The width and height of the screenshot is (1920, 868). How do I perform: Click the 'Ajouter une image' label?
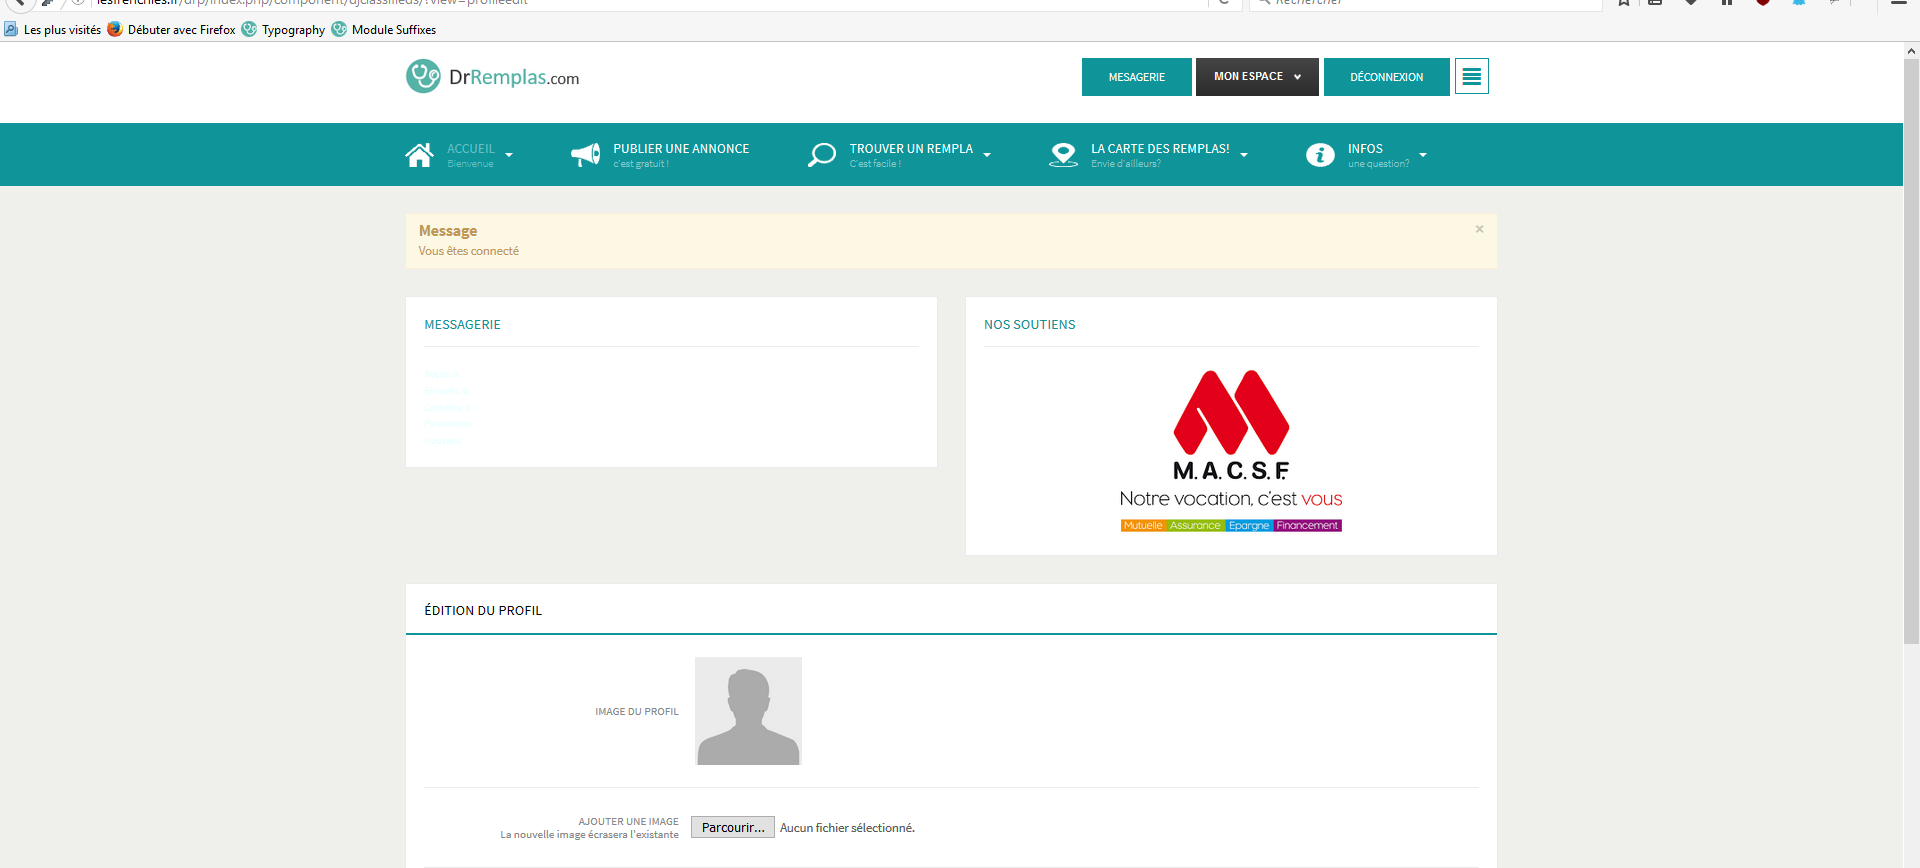[628, 822]
